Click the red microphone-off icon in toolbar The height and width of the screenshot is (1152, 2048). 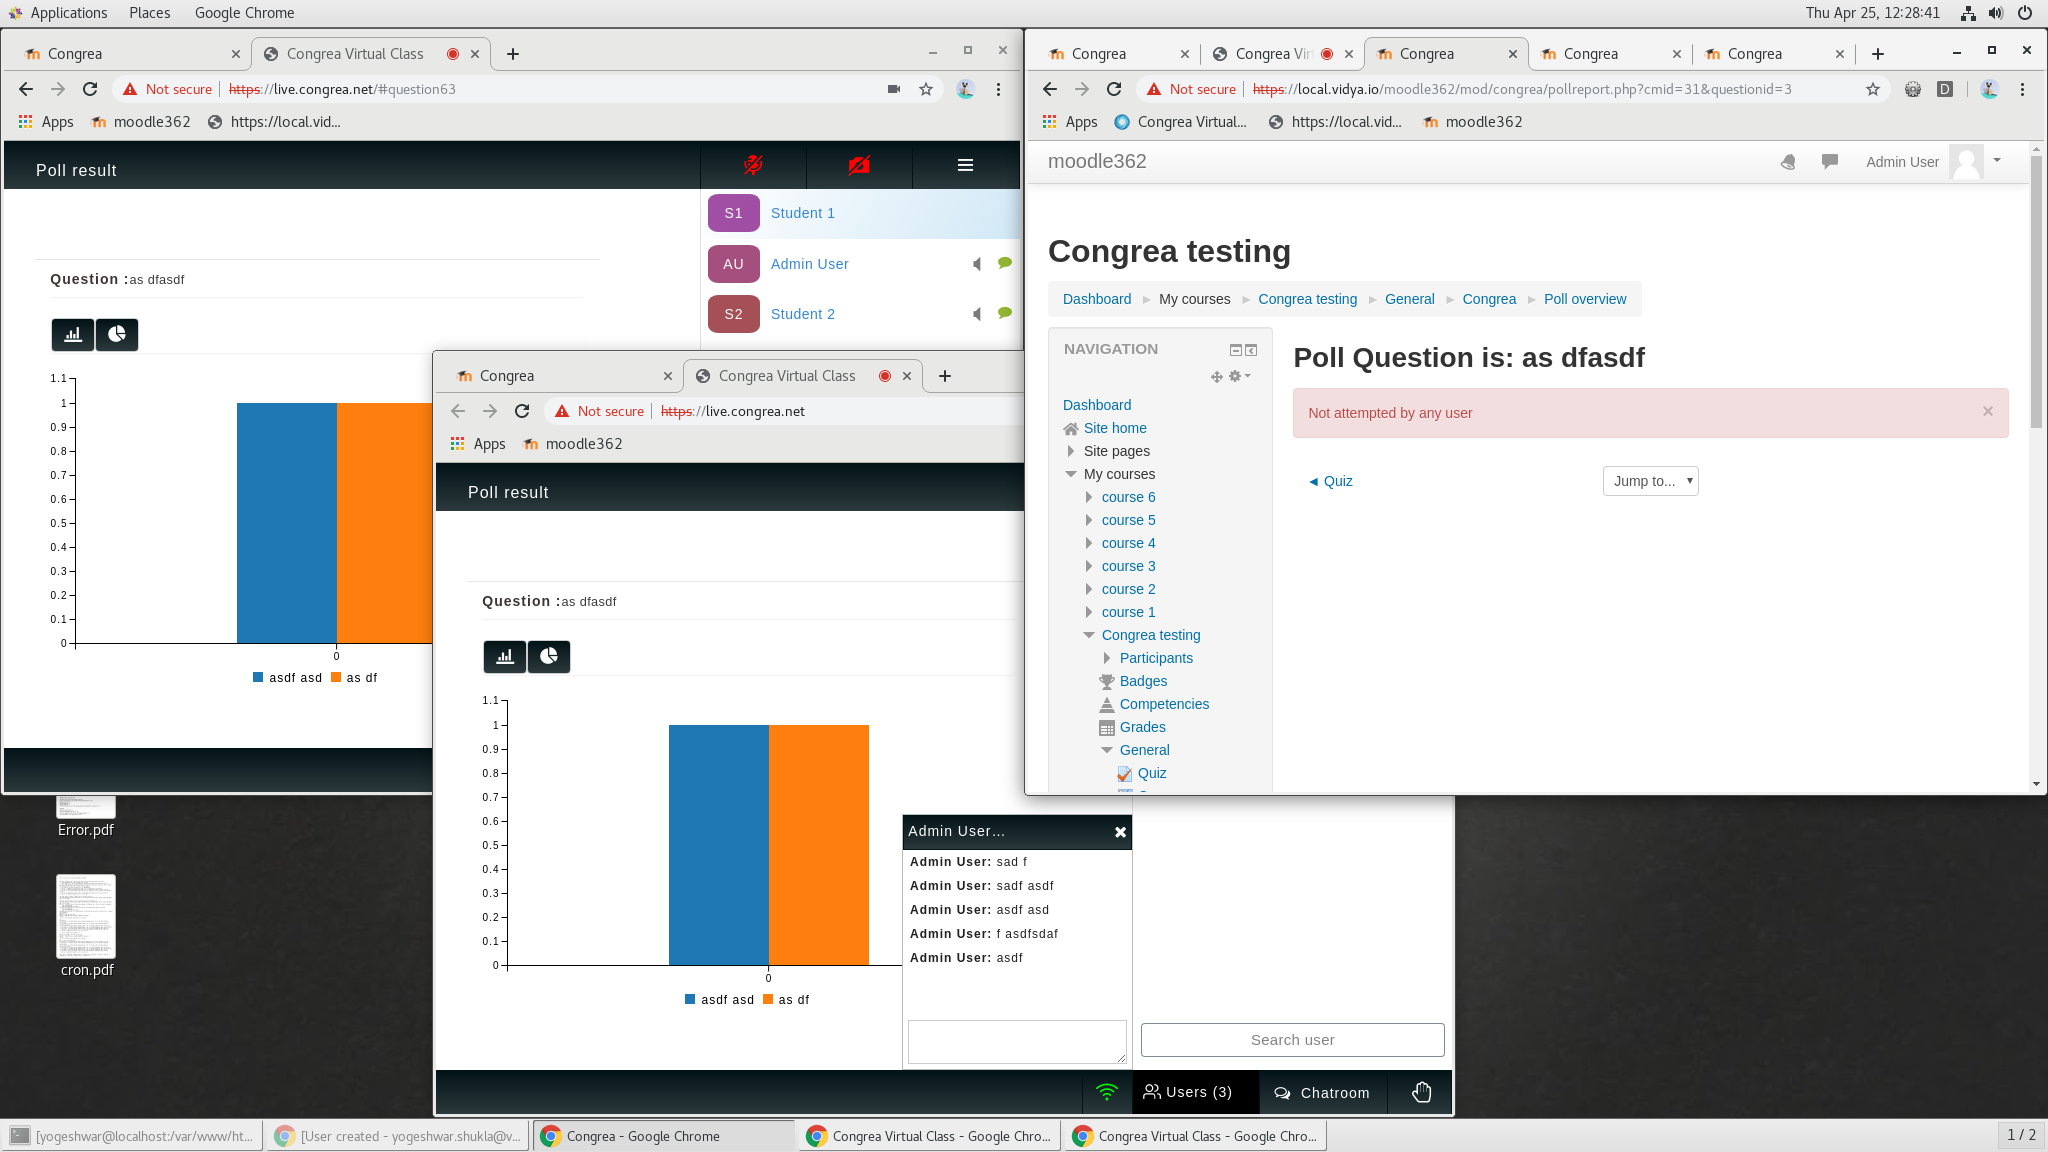754,165
